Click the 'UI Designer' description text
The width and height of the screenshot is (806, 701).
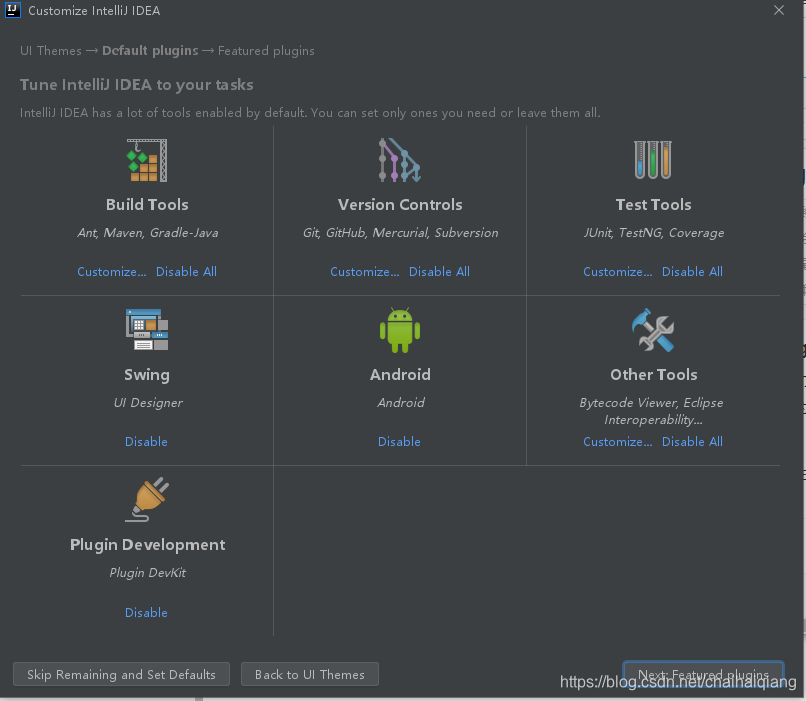(148, 403)
